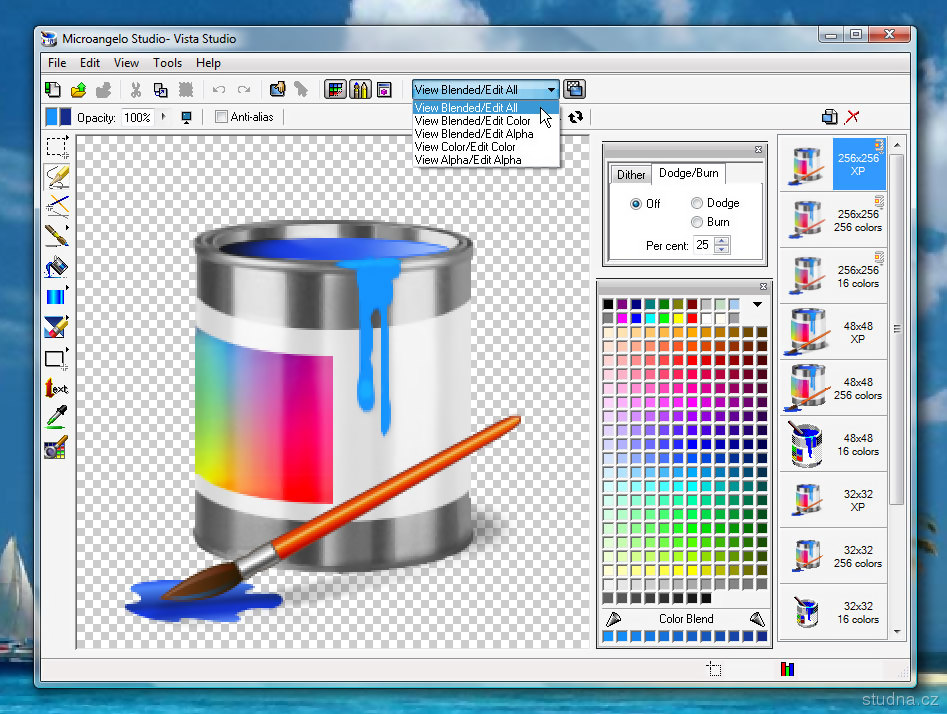Image resolution: width=947 pixels, height=714 pixels.
Task: Select the Dodge radio button
Action: (x=697, y=203)
